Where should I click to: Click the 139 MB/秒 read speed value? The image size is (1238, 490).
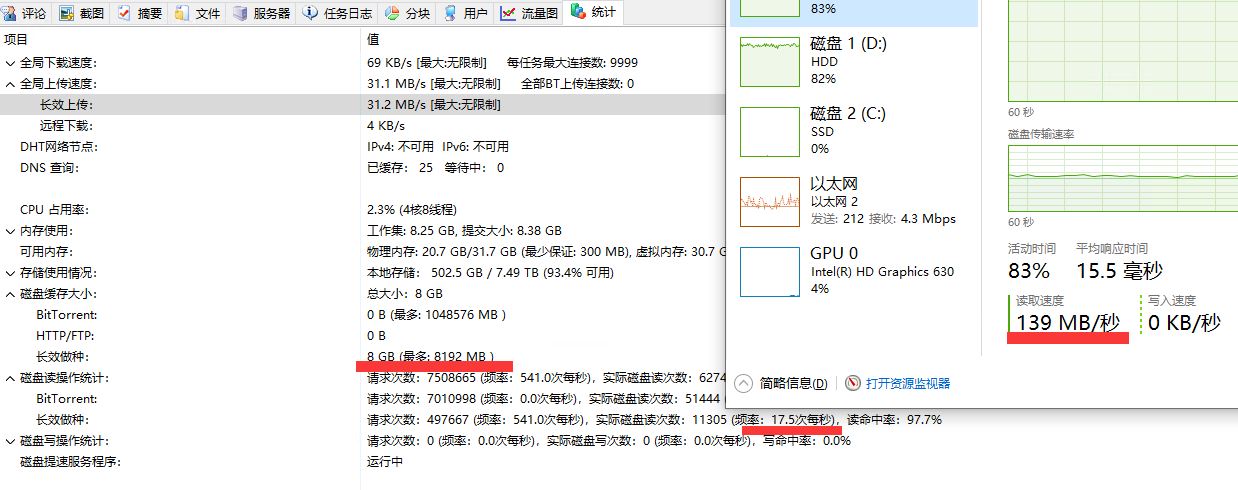click(x=1068, y=322)
